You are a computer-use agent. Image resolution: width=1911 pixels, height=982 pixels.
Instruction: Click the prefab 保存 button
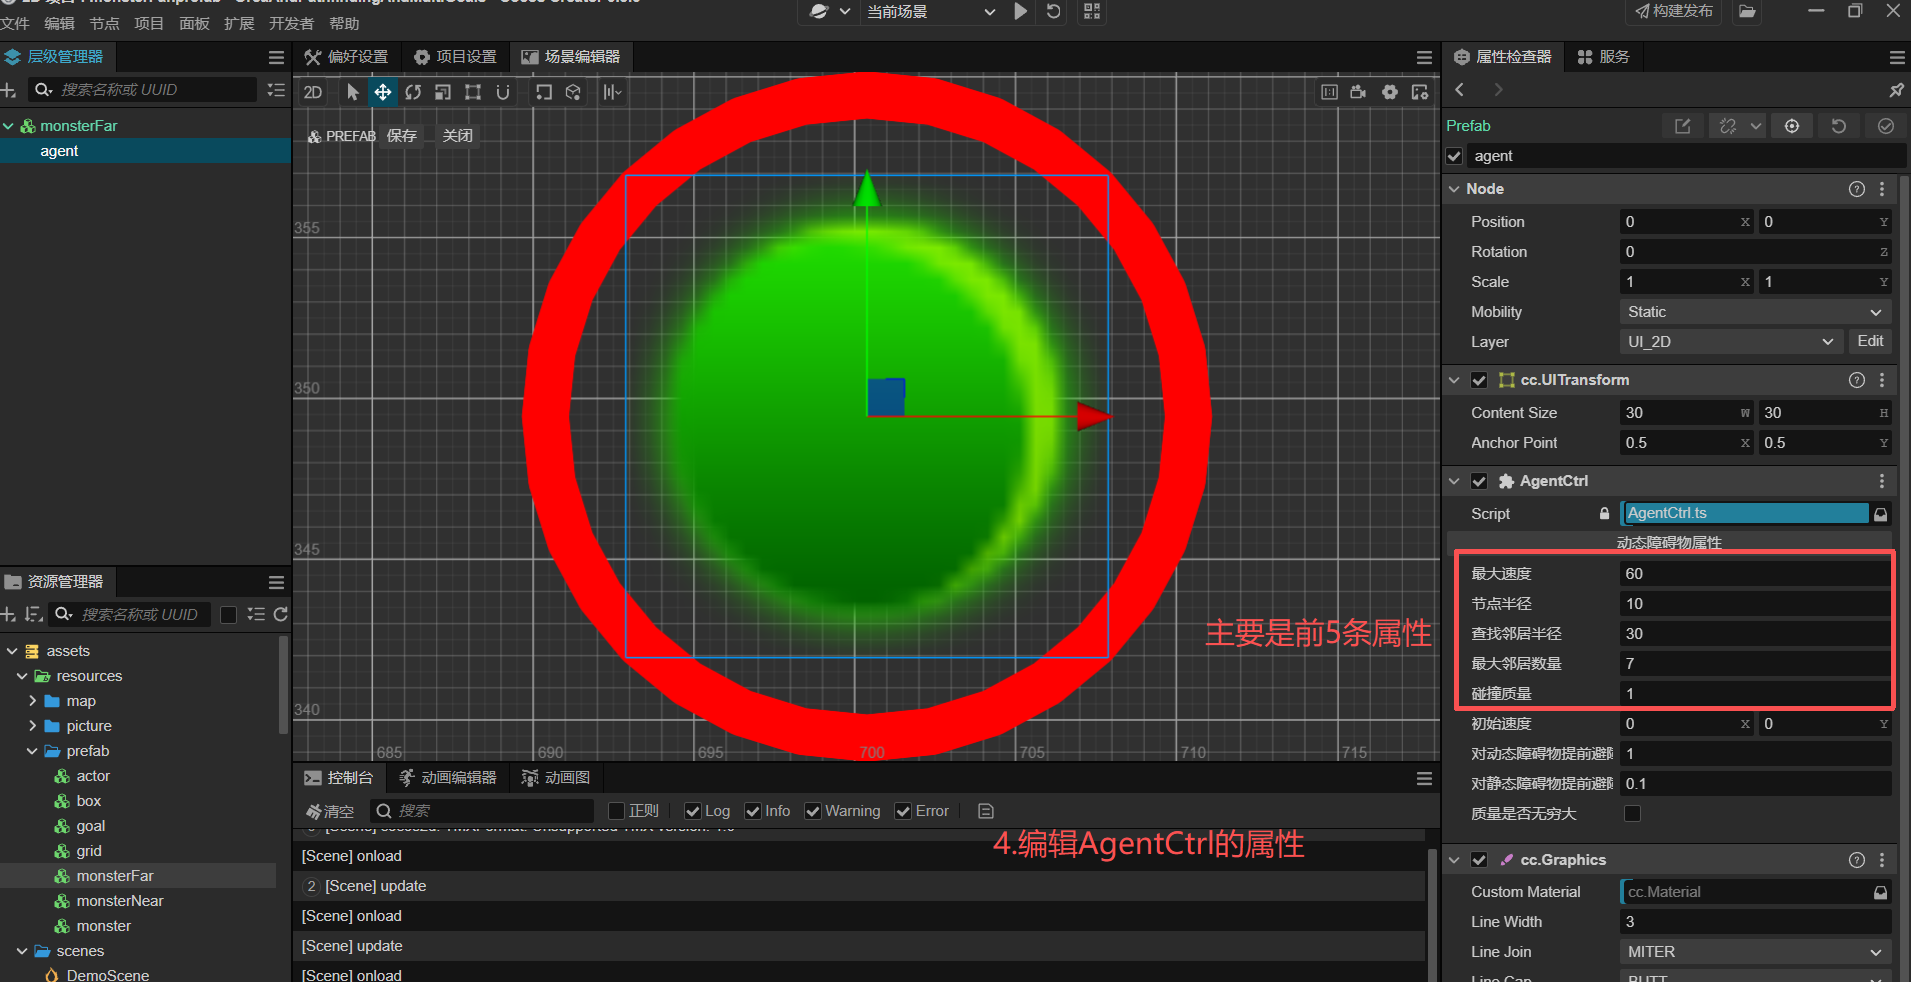(402, 135)
